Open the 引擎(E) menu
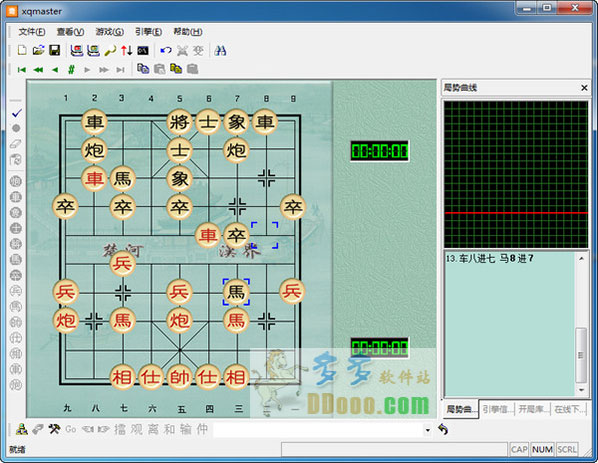 (148, 32)
